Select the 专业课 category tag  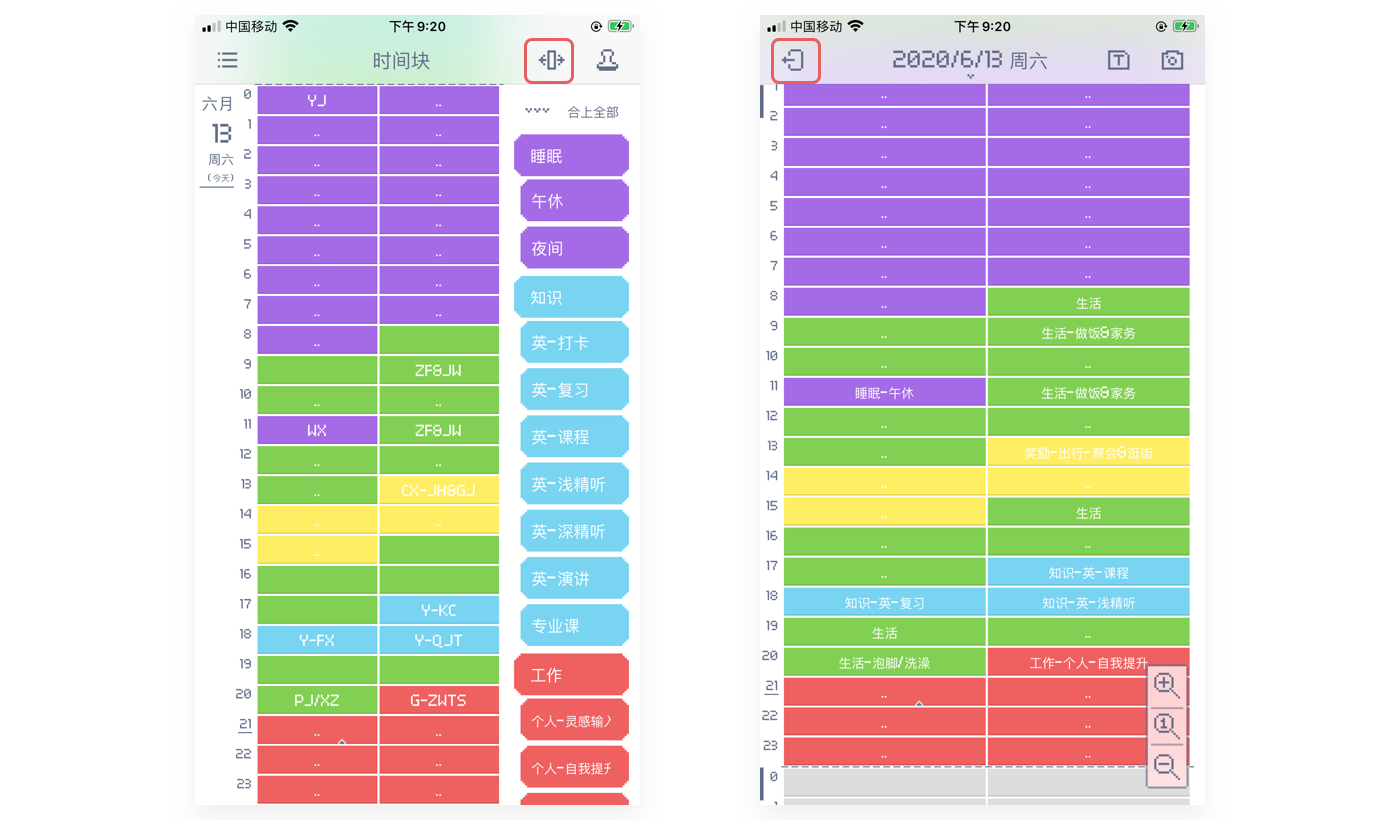[574, 626]
